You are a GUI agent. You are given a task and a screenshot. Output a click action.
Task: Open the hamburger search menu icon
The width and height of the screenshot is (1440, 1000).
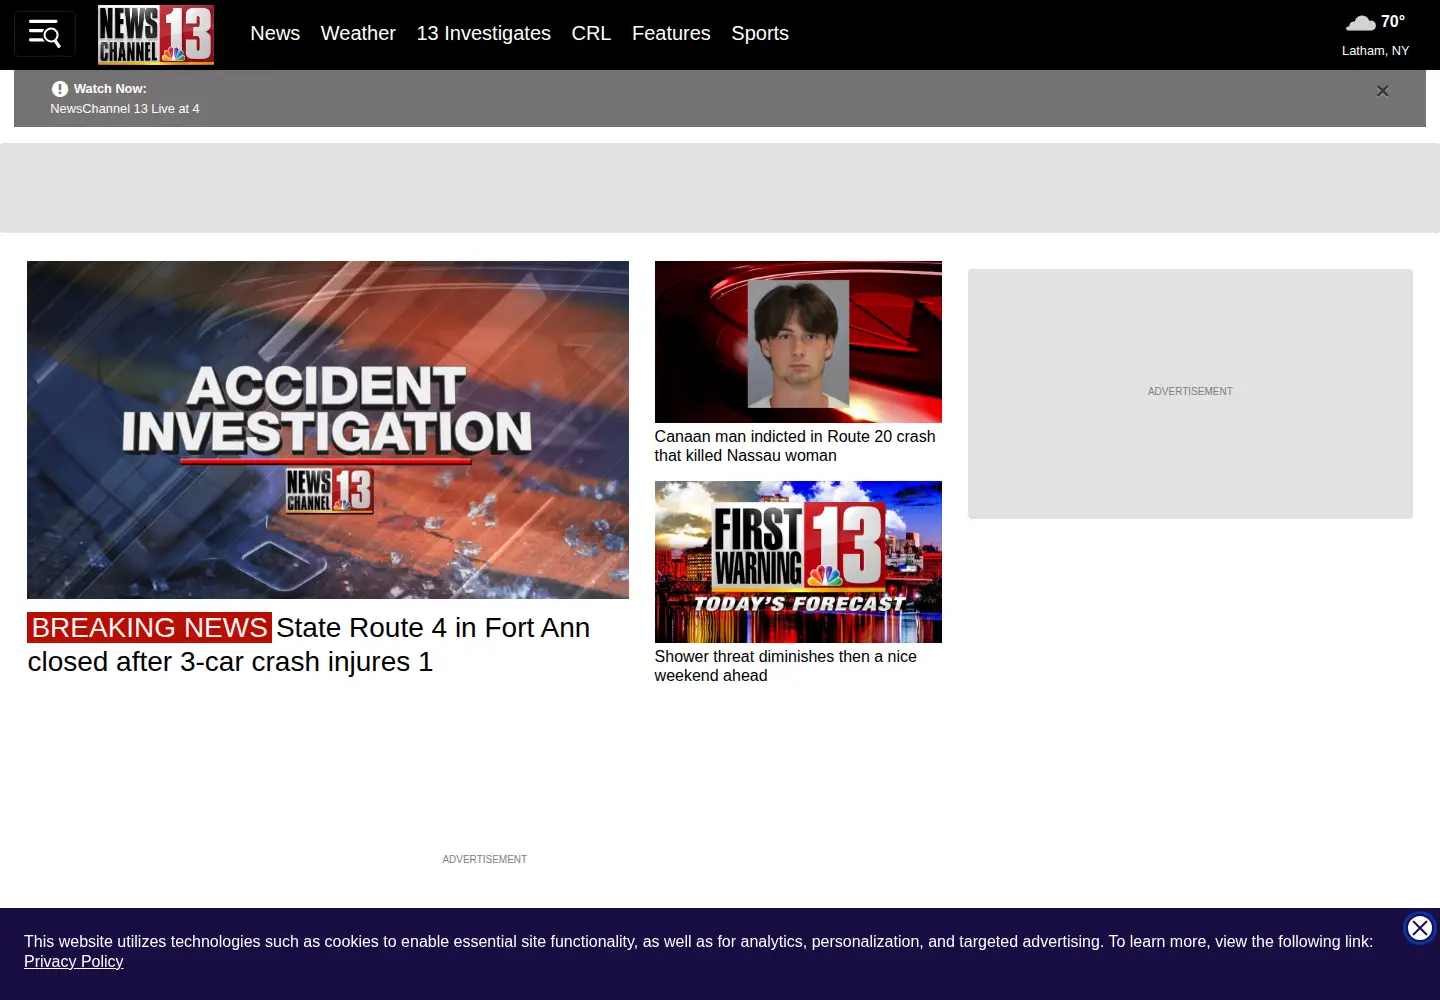pos(45,34)
